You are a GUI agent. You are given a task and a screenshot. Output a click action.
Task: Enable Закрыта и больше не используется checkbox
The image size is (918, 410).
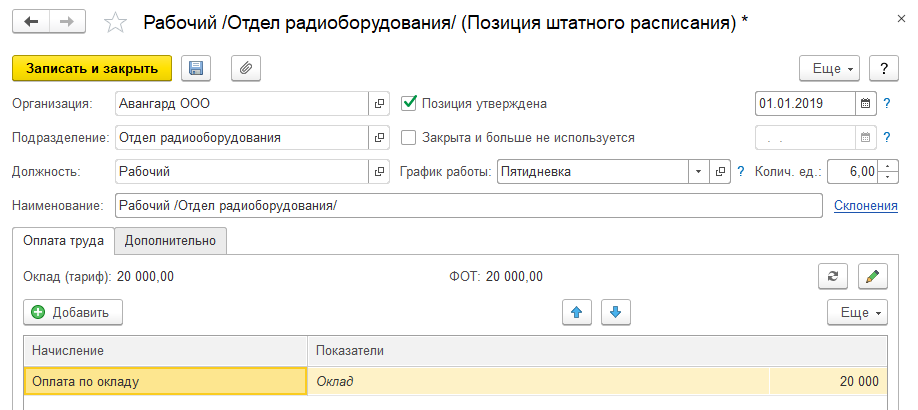point(408,138)
